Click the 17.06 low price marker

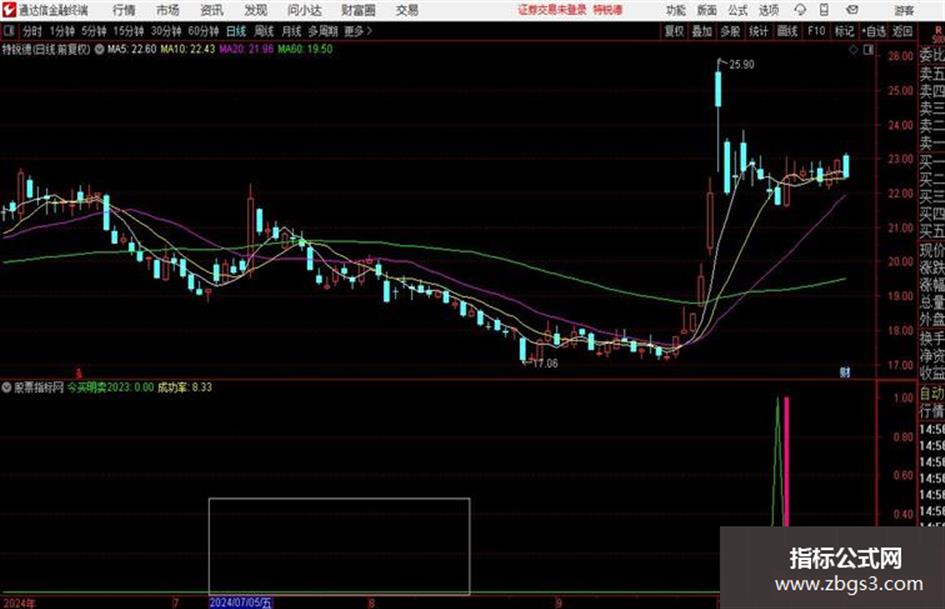(545, 364)
